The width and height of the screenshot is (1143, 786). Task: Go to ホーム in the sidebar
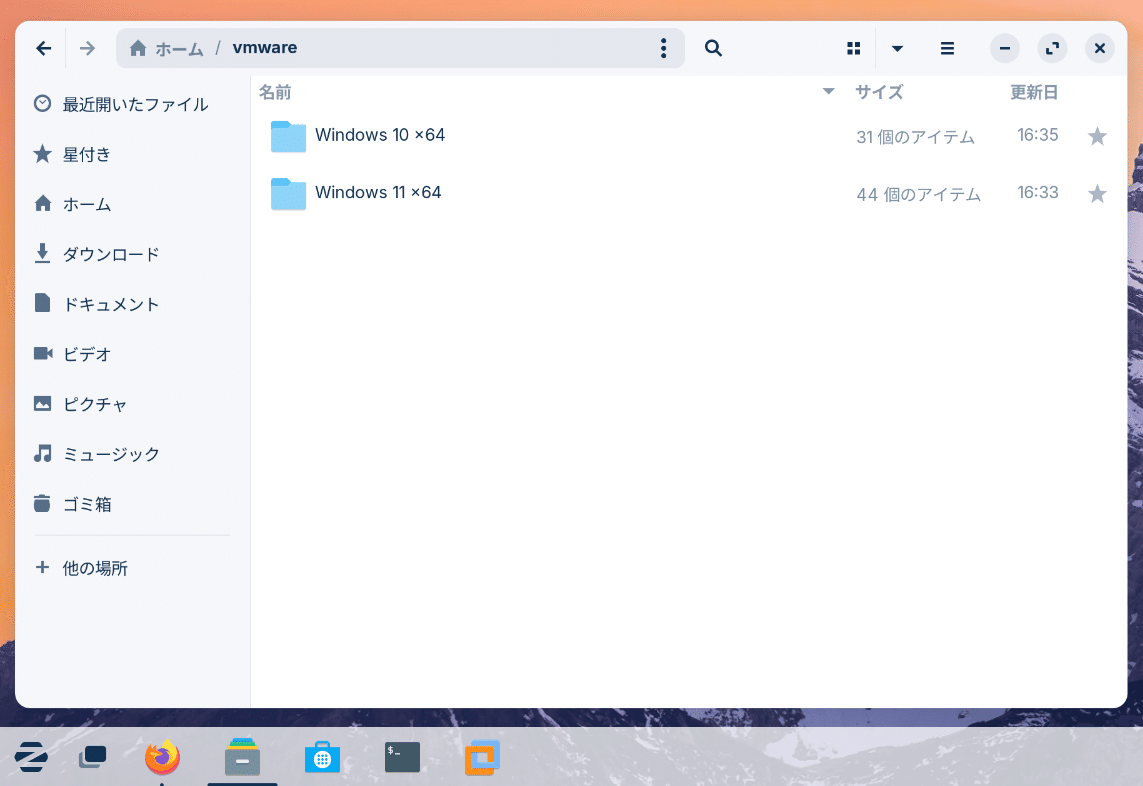(x=132, y=204)
